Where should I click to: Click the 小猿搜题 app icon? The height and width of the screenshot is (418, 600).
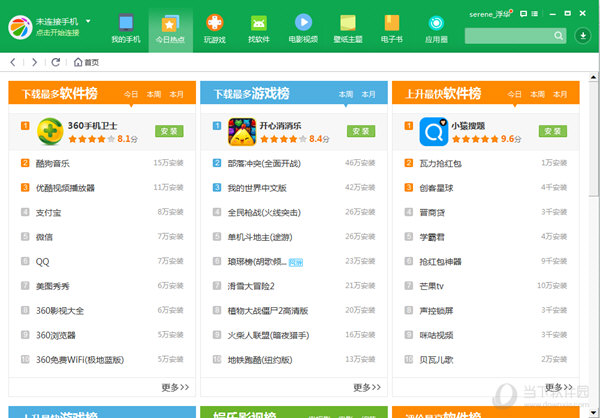click(434, 132)
